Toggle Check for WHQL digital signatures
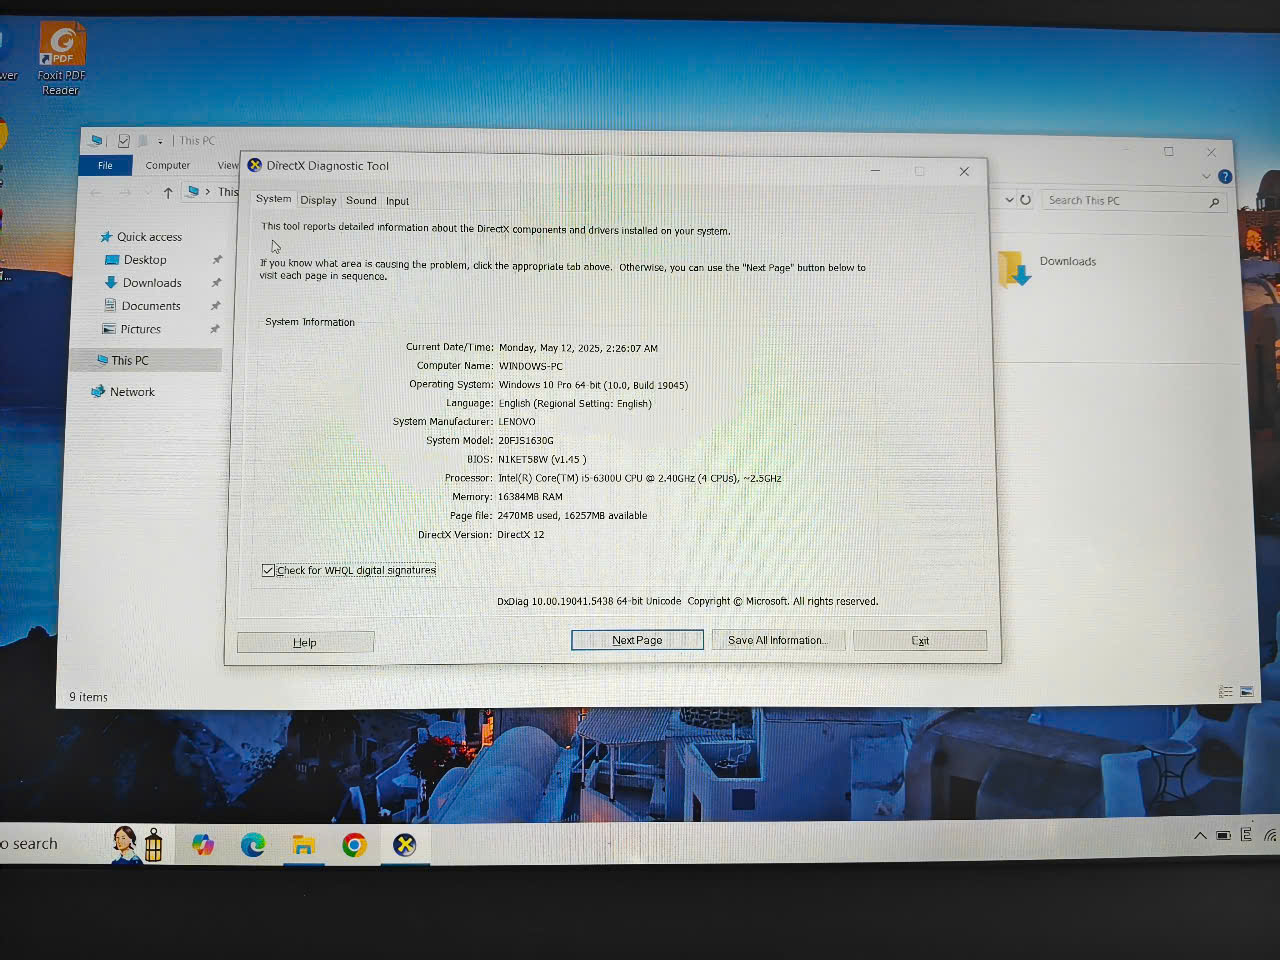The image size is (1280, 960). (x=348, y=570)
